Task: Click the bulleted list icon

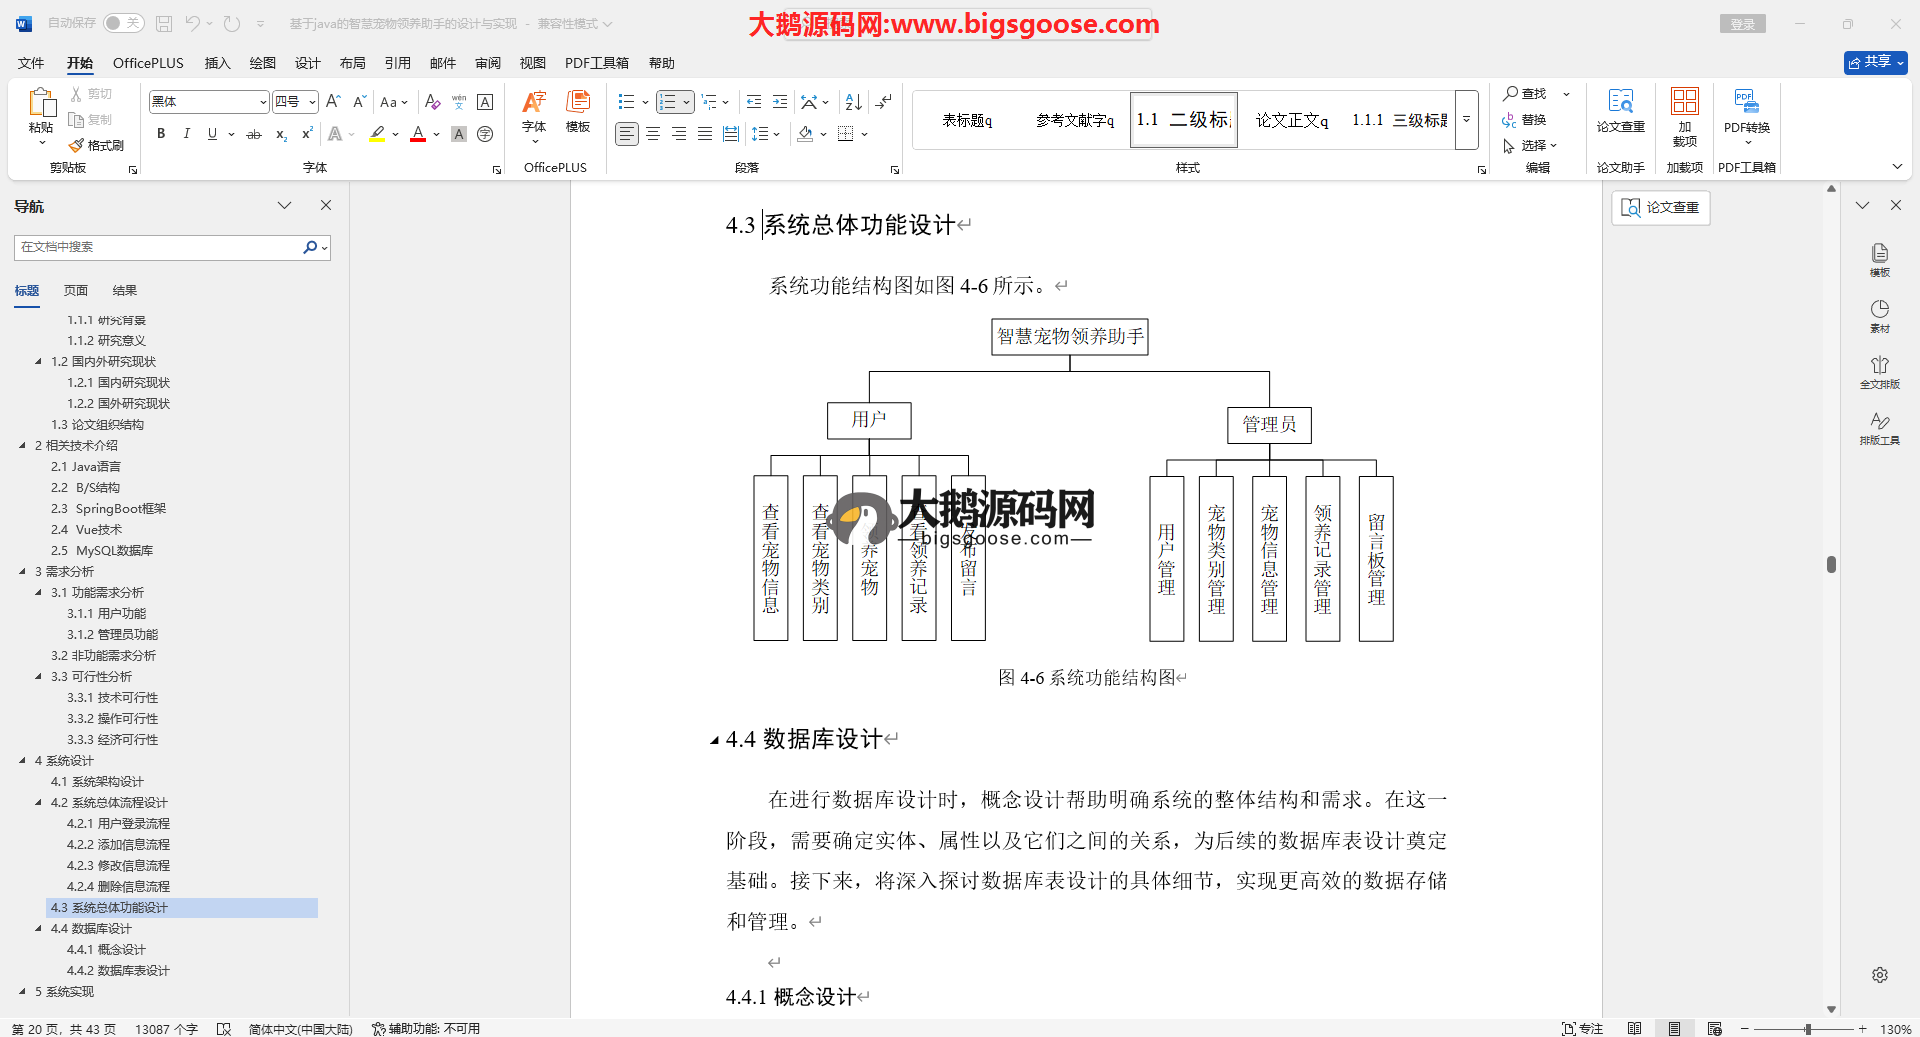Action: point(627,102)
